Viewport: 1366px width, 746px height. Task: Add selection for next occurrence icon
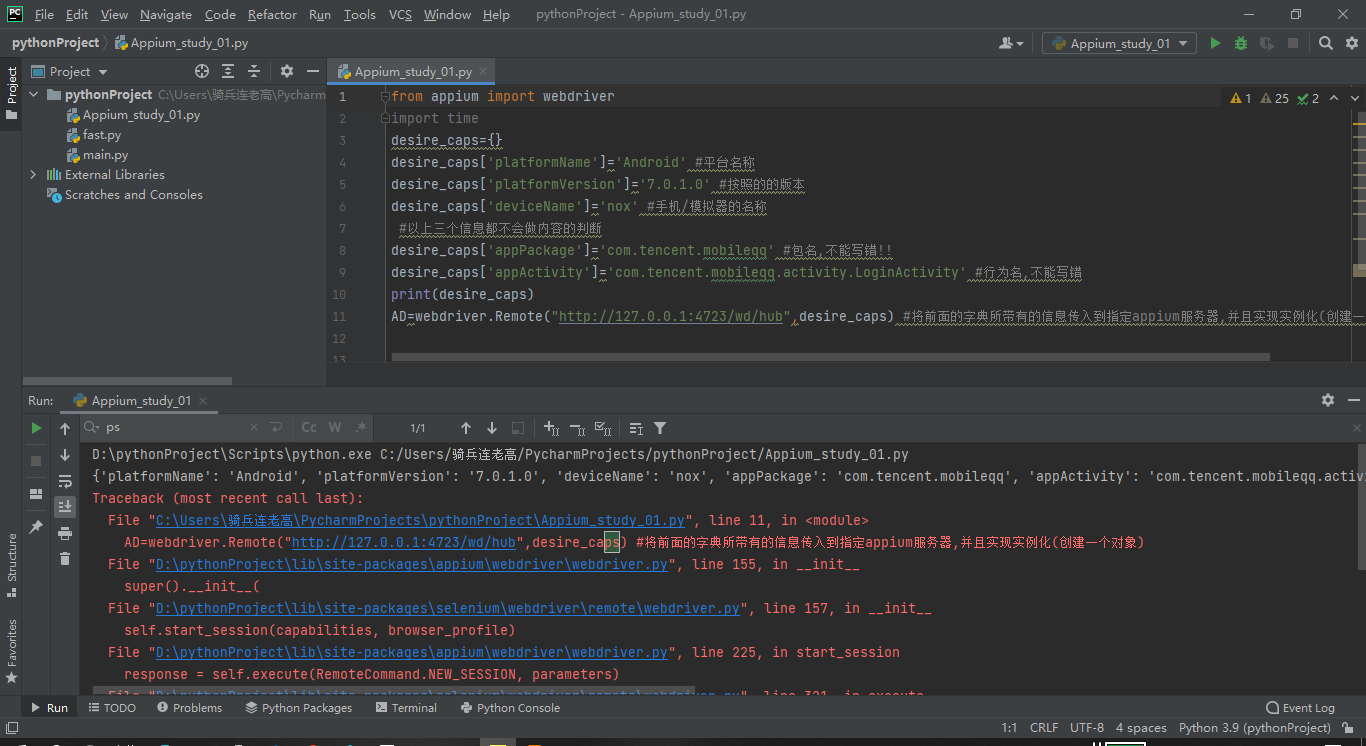[x=551, y=428]
